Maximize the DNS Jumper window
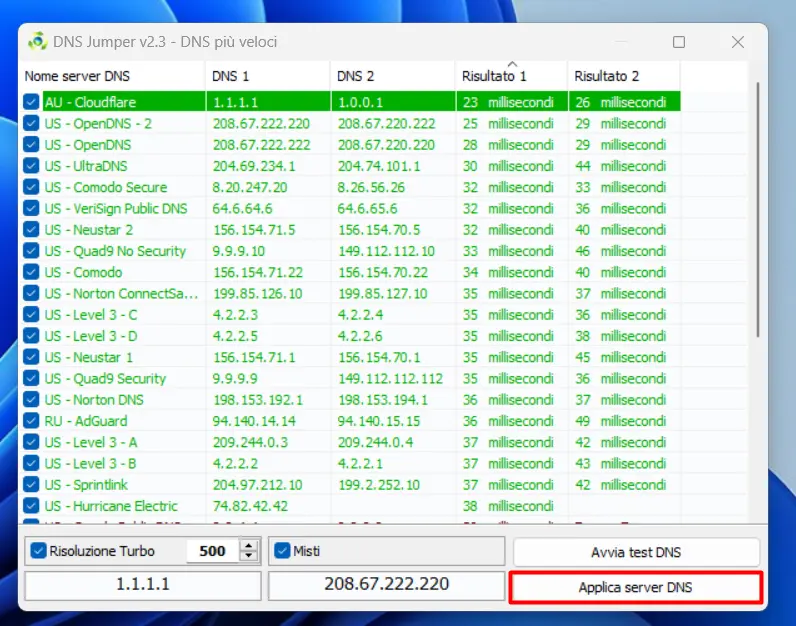The width and height of the screenshot is (796, 626). [679, 42]
